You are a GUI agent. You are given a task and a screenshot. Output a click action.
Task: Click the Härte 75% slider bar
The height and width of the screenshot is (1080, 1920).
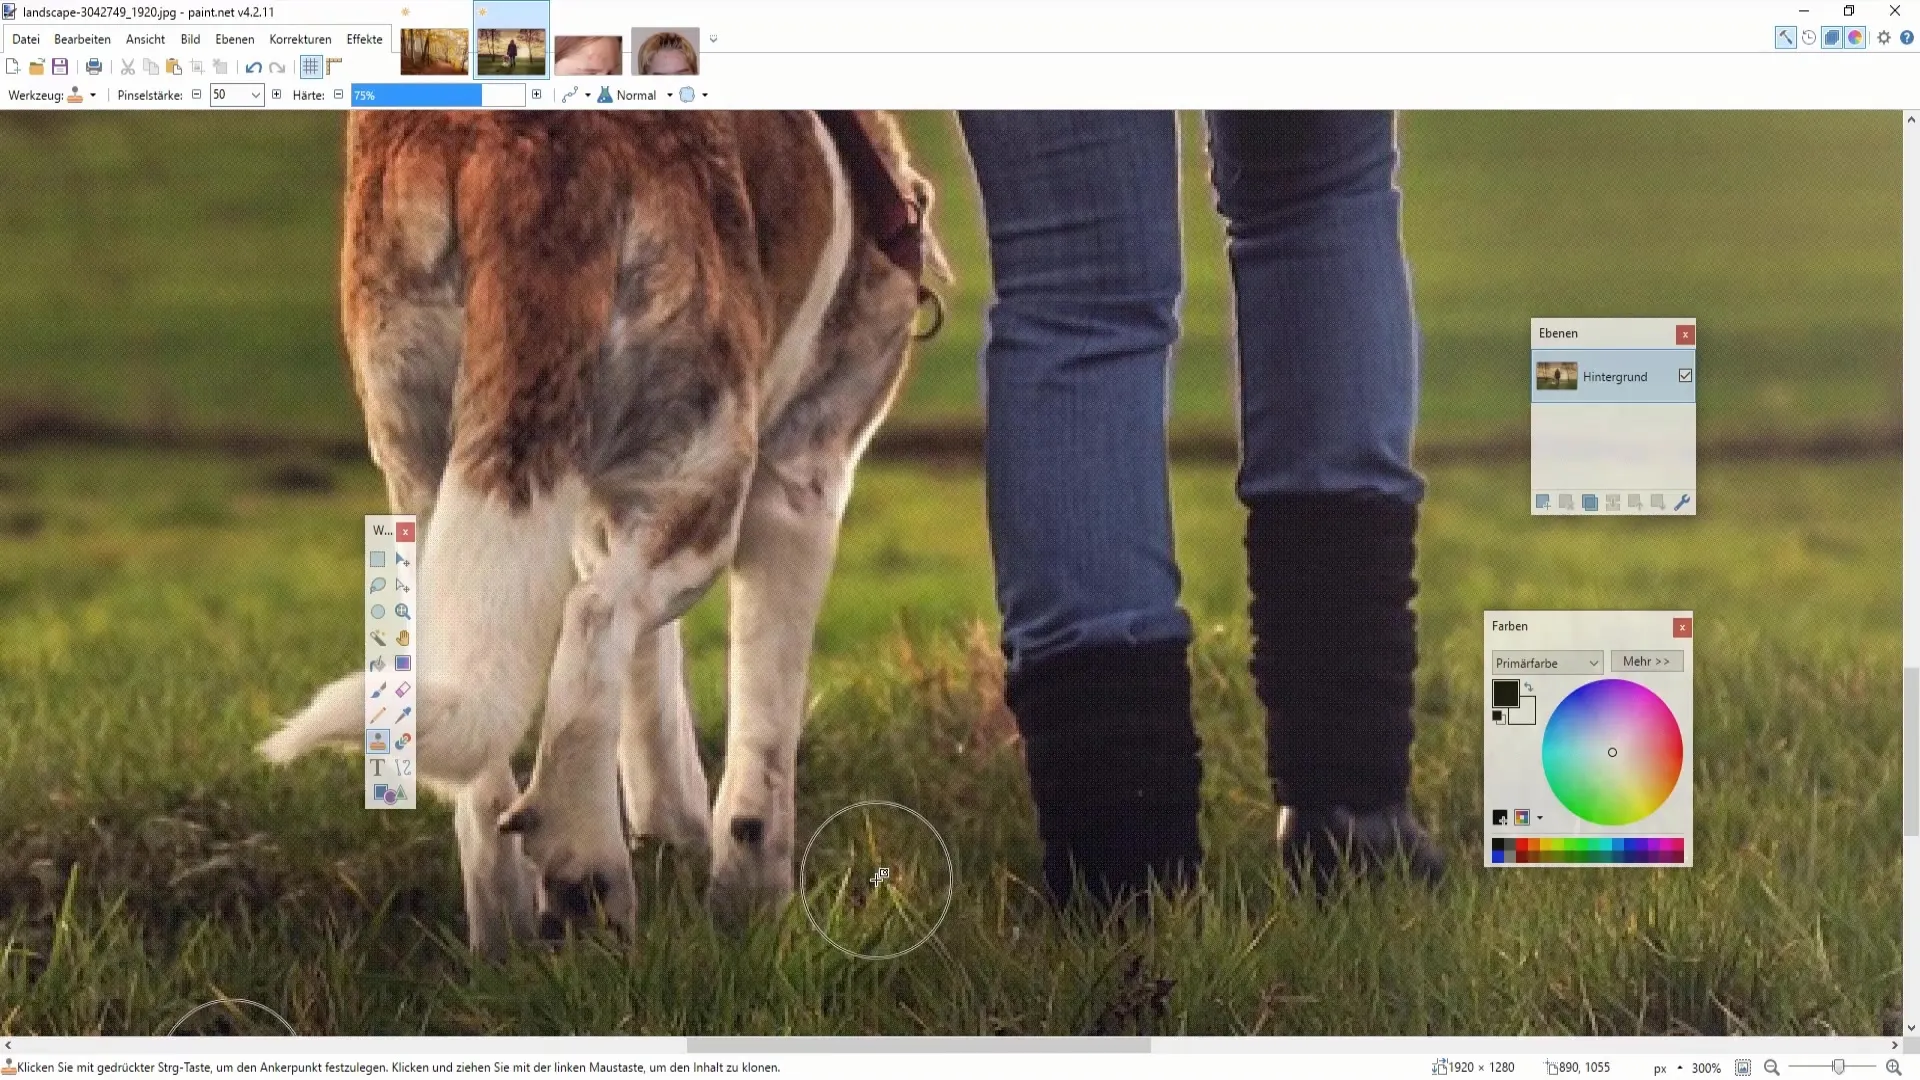click(x=438, y=95)
